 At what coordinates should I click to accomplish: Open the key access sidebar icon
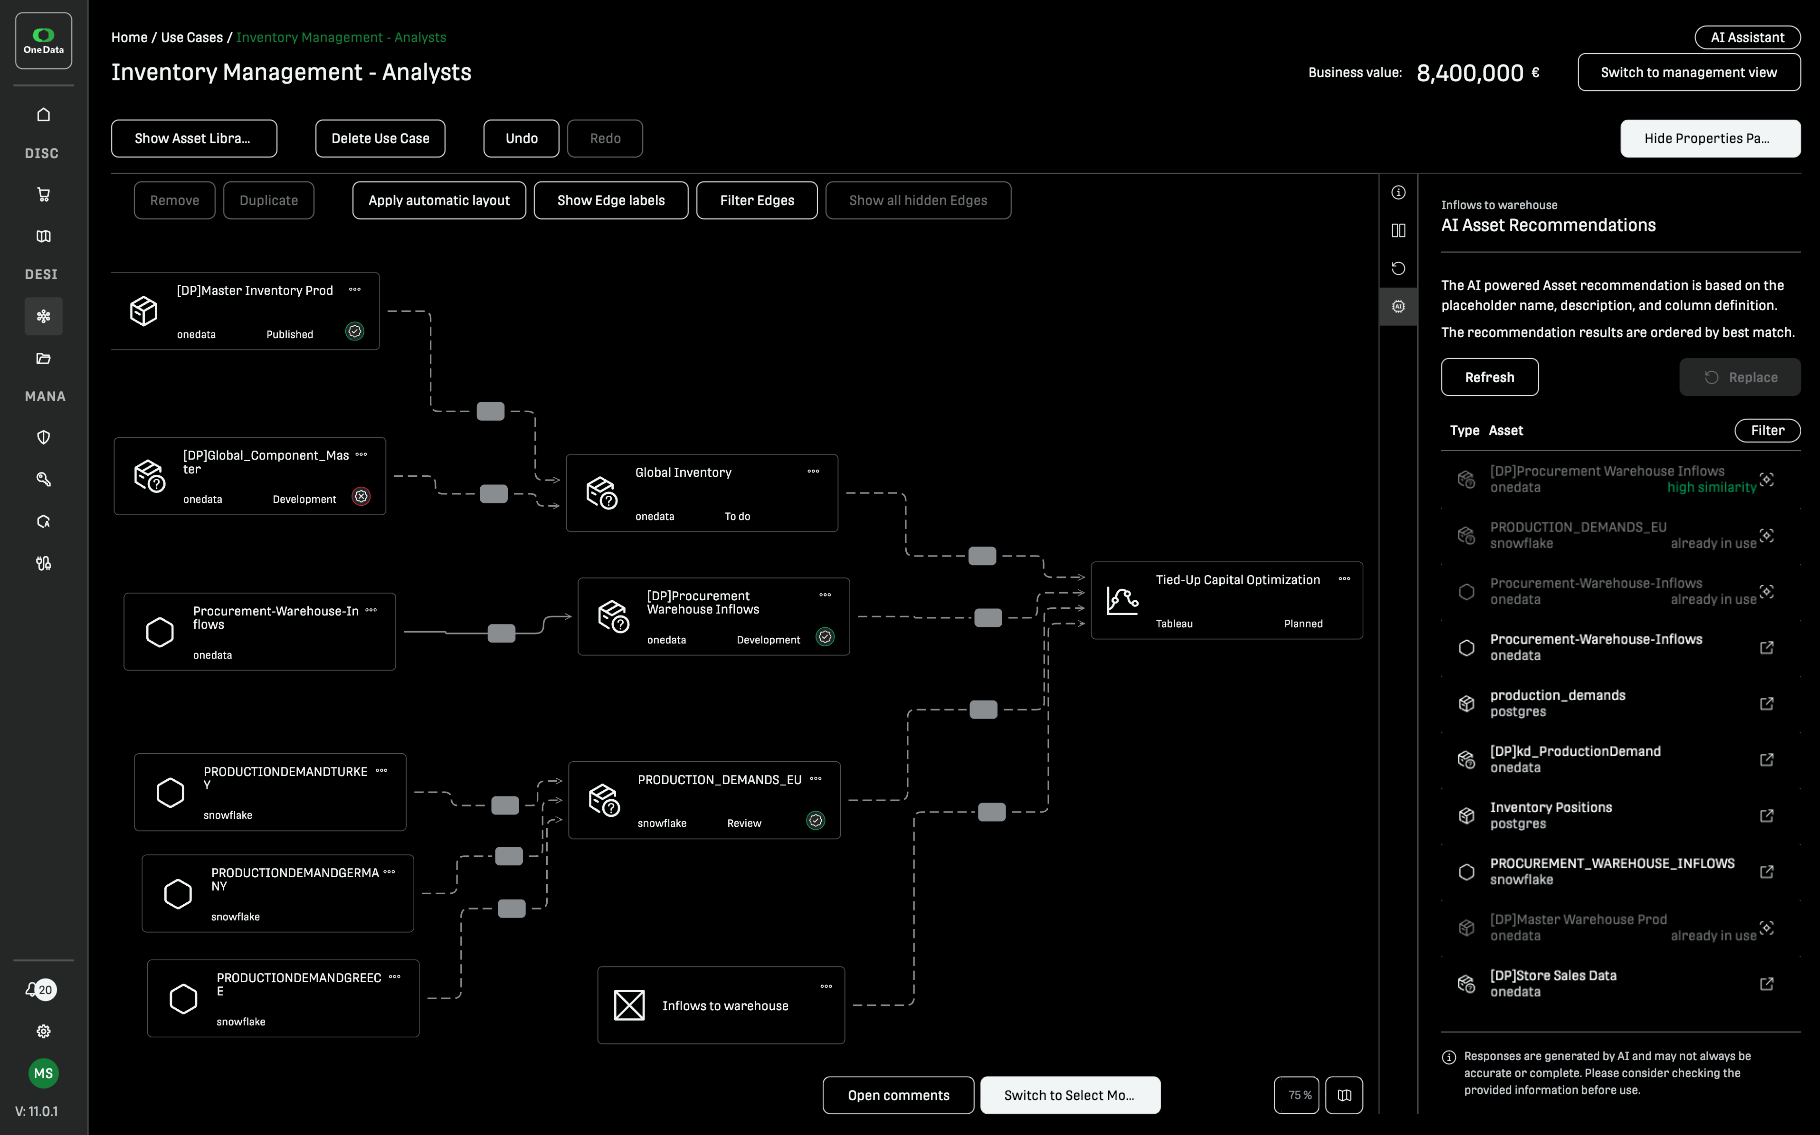43,479
